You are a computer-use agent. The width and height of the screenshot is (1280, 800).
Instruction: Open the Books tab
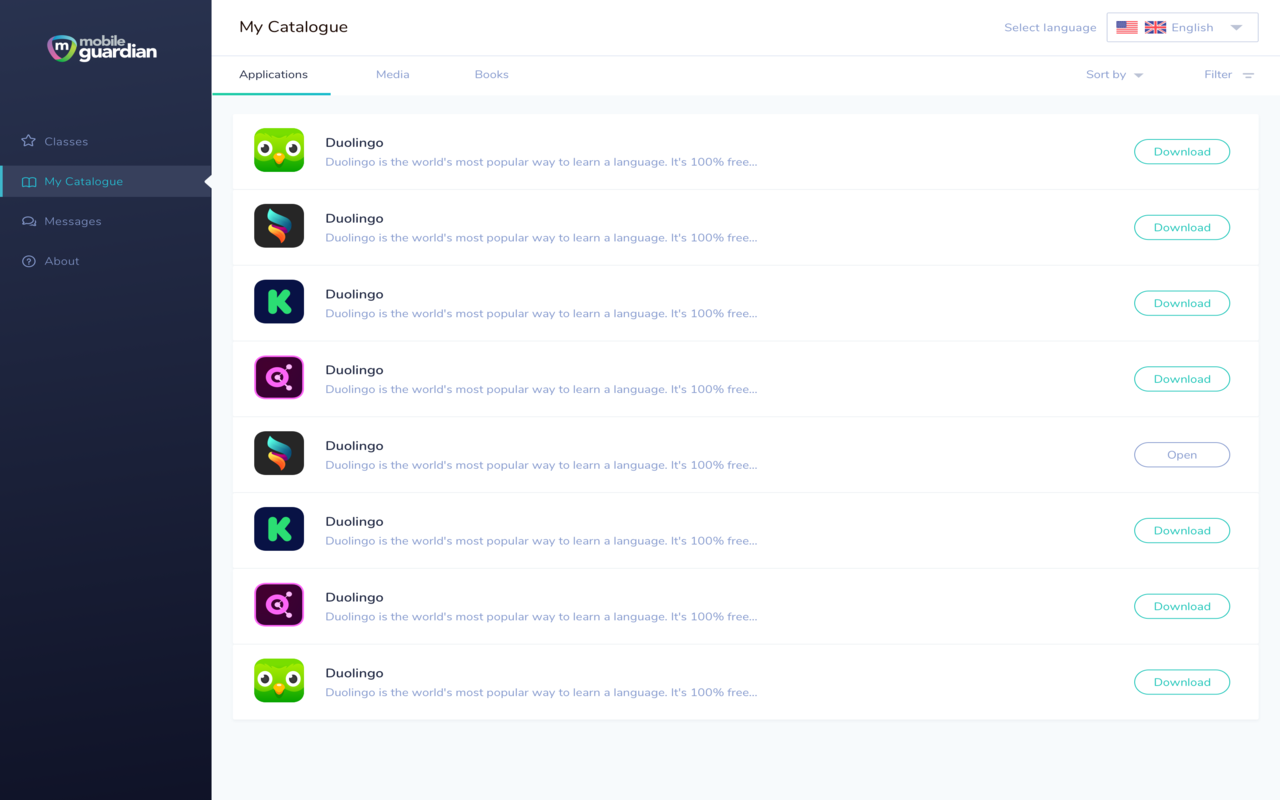tap(491, 75)
